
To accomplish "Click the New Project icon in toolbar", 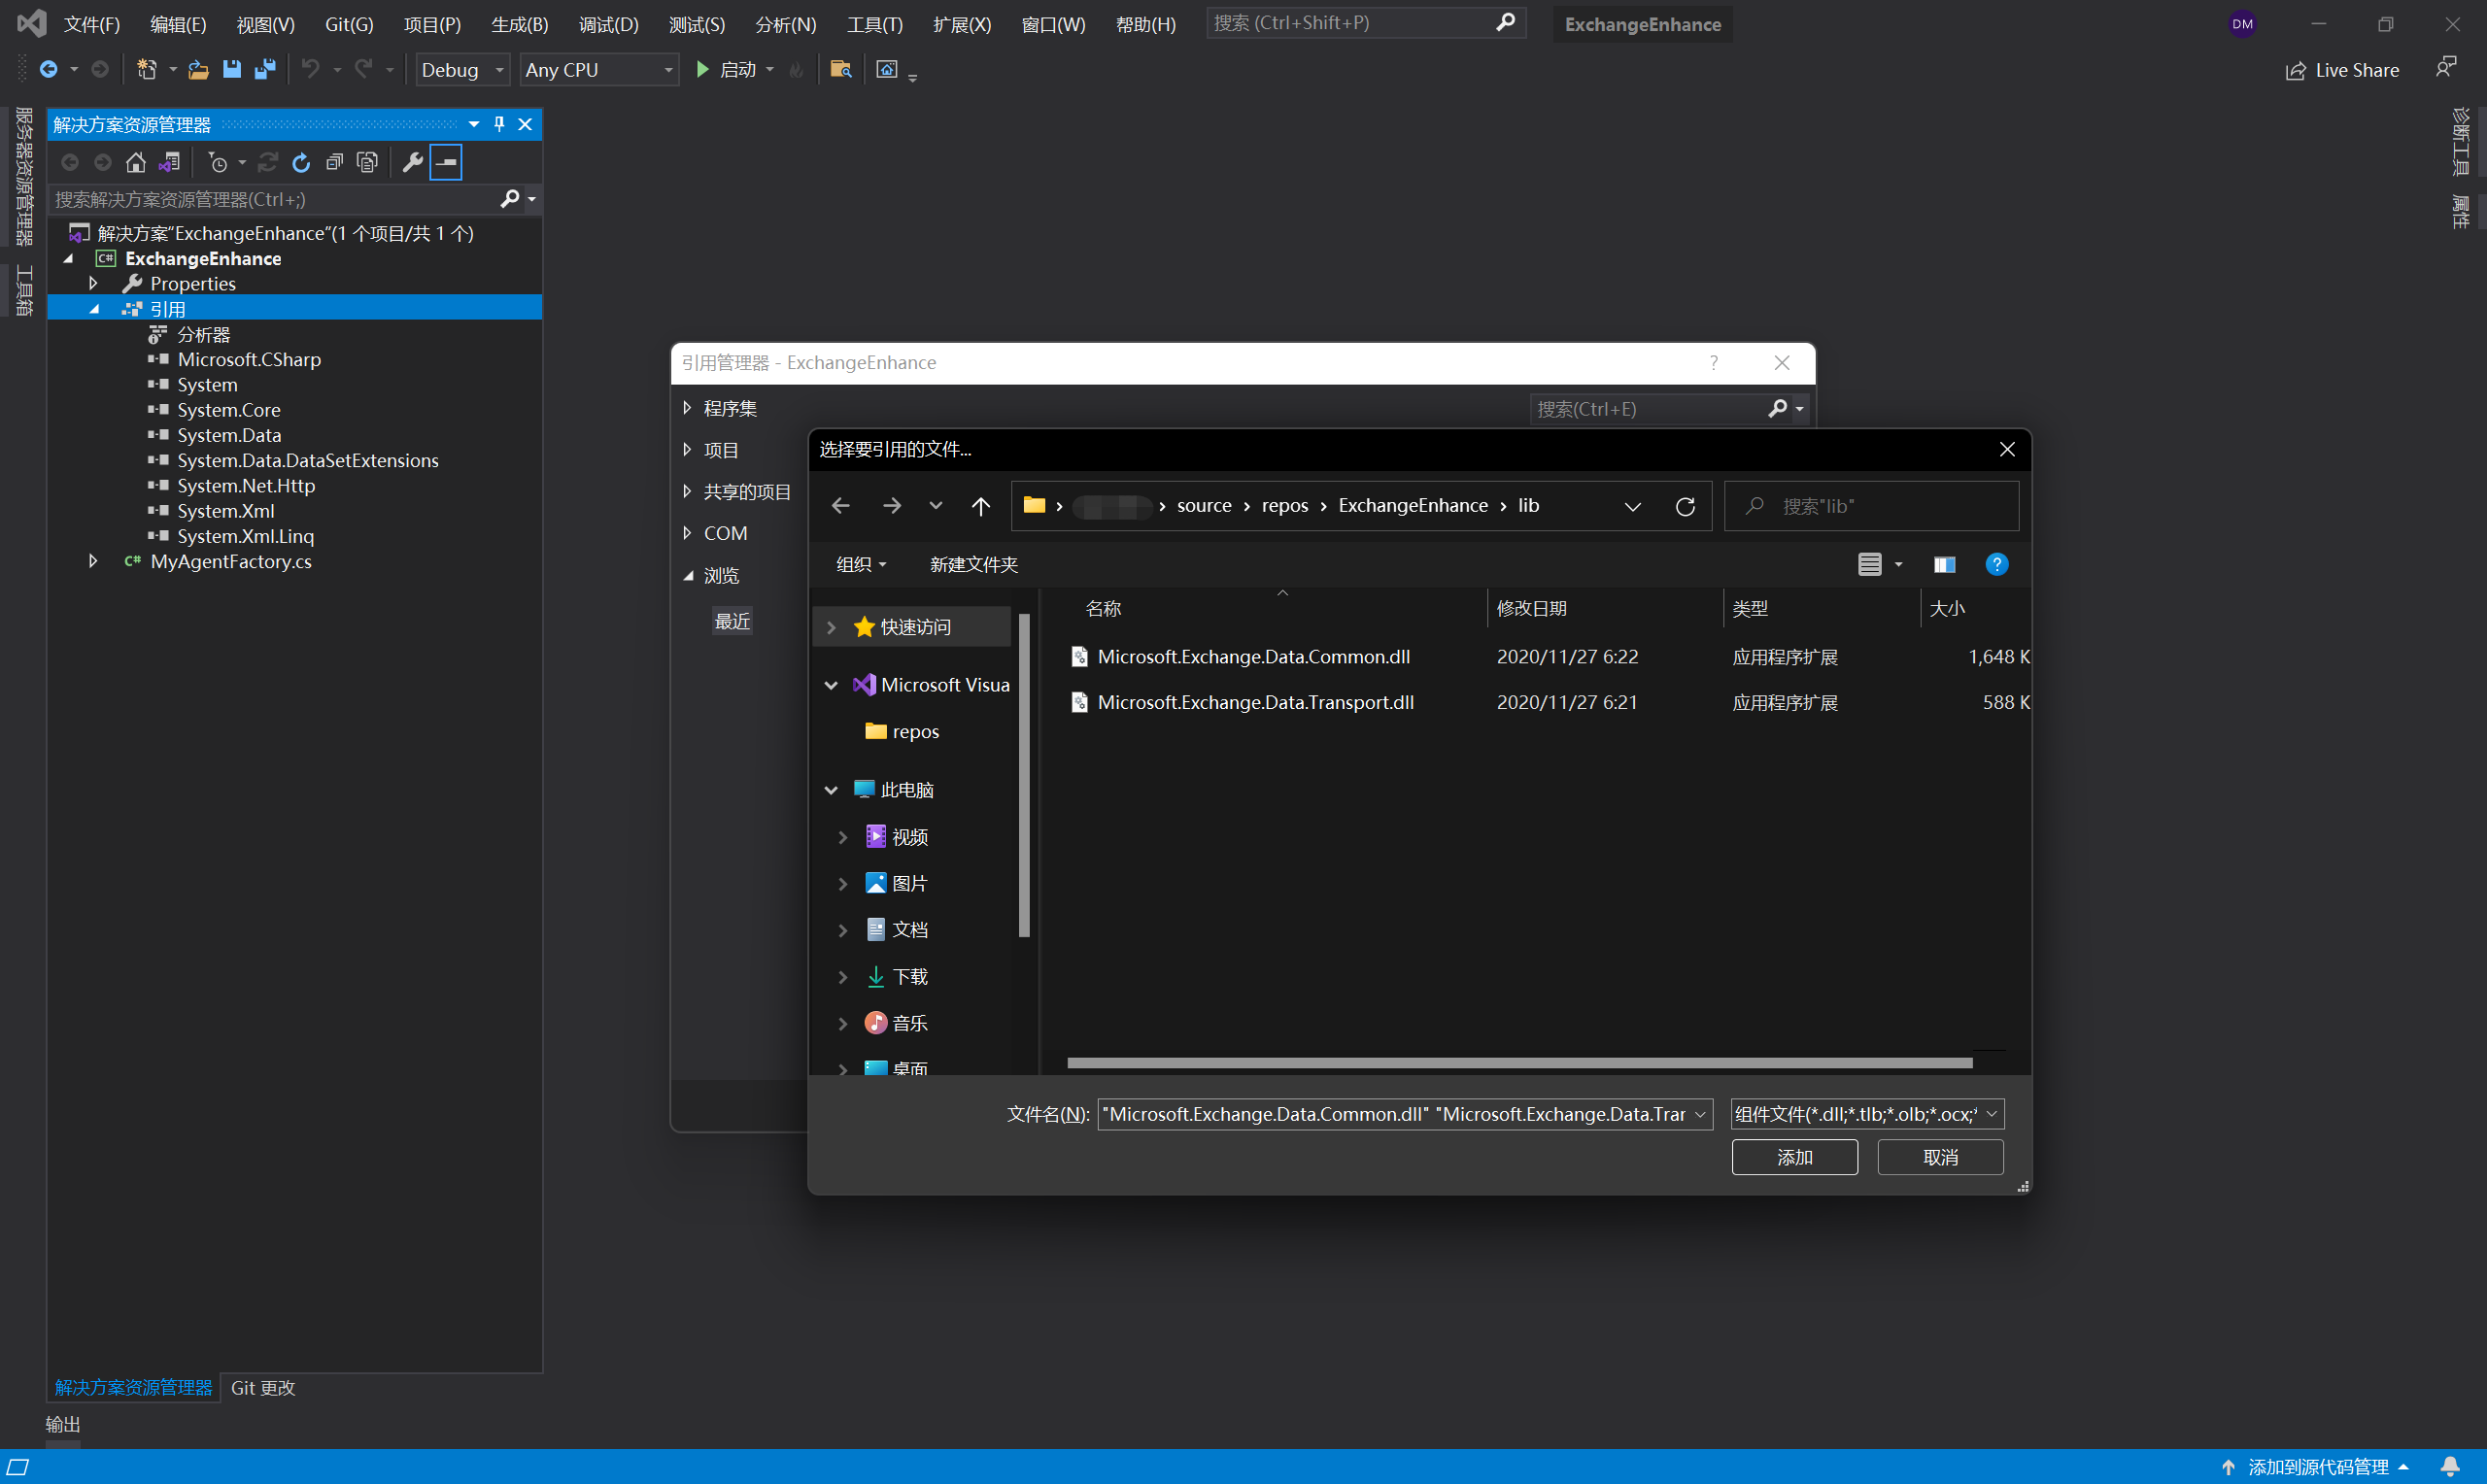I will [147, 69].
